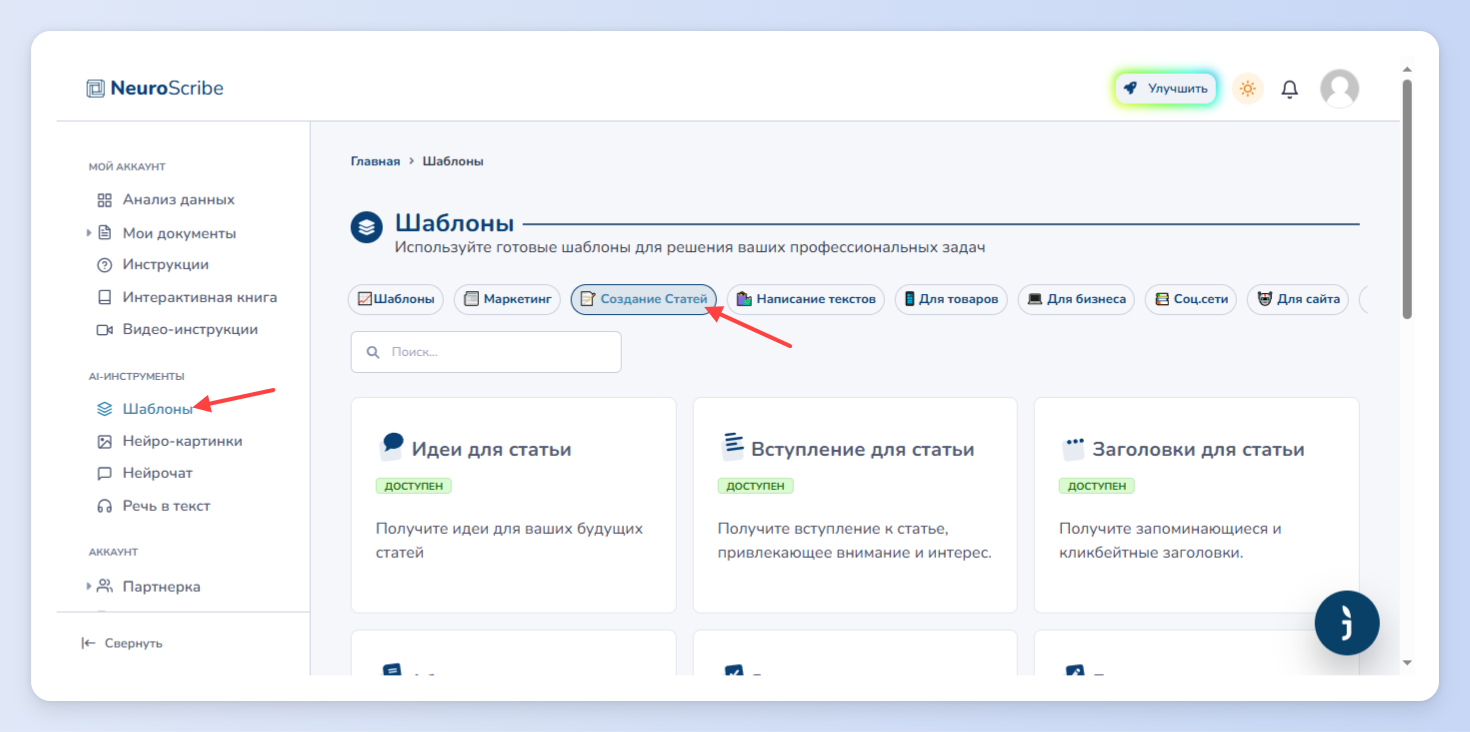Image resolution: width=1470 pixels, height=732 pixels.
Task: Click the layered icon beside Шаблоны heading
Action: [x=367, y=226]
